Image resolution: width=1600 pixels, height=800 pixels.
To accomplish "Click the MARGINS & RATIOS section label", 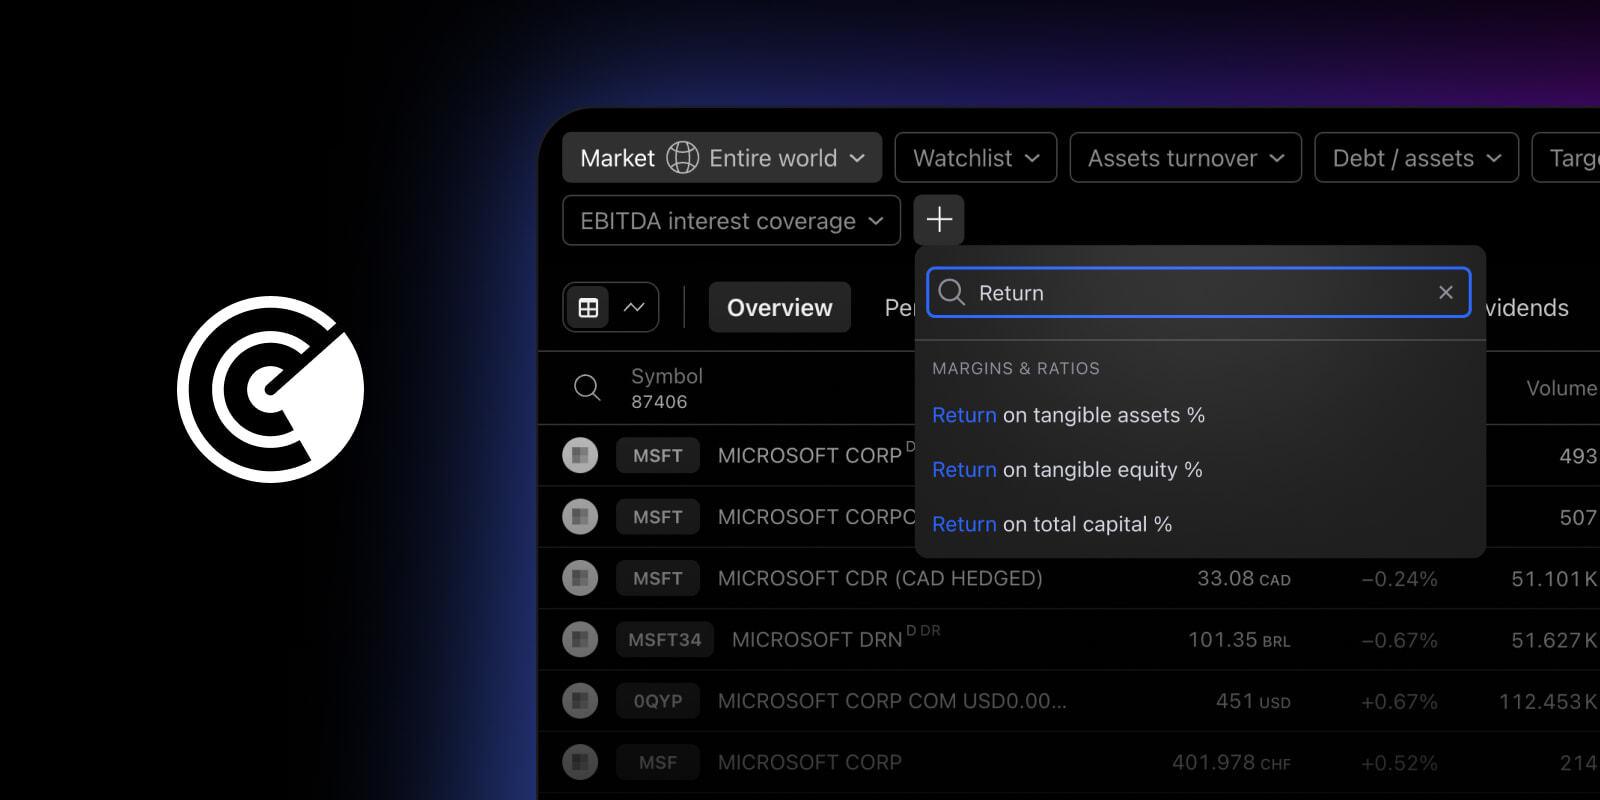I will [x=1016, y=368].
